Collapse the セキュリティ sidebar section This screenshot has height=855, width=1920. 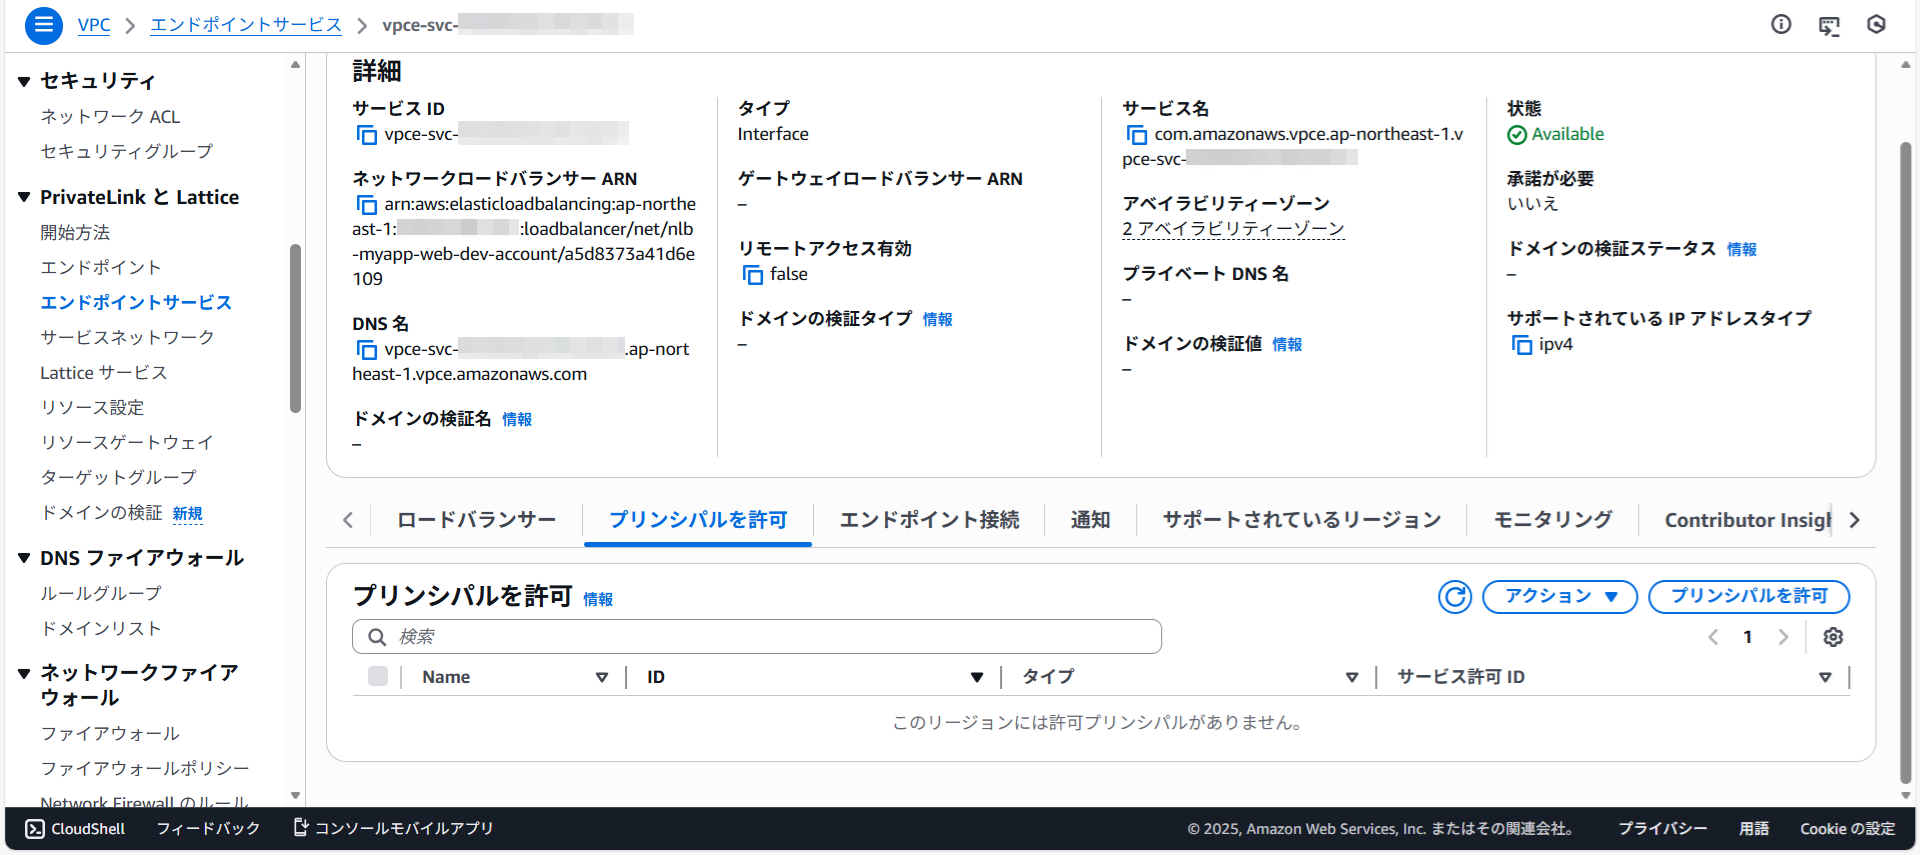coord(24,81)
